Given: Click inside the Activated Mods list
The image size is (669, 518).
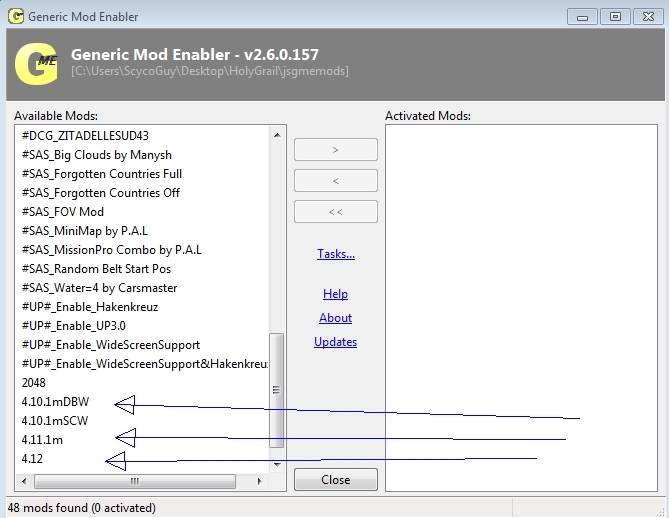Looking at the screenshot, I should pos(521,308).
